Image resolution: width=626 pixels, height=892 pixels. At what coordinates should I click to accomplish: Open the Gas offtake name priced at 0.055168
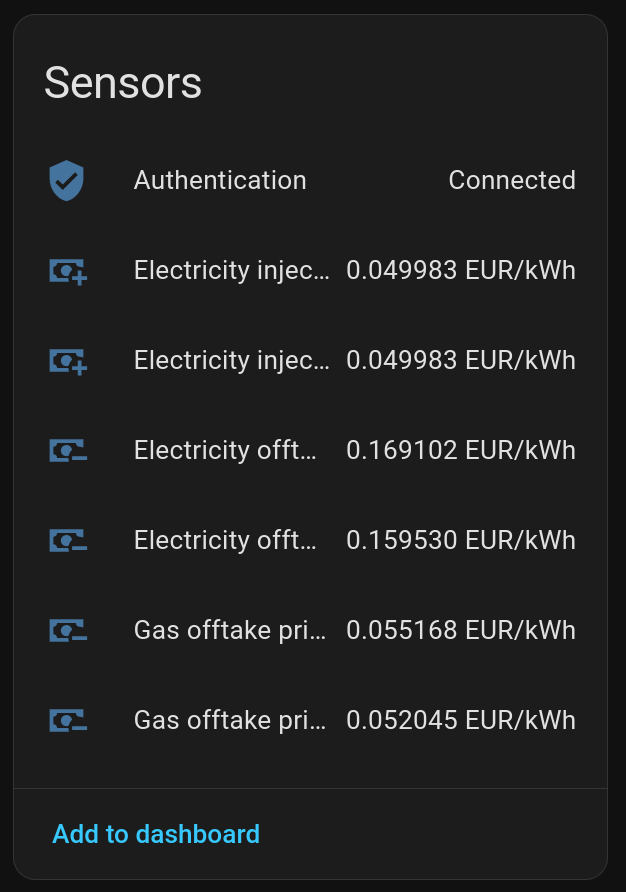tap(230, 631)
